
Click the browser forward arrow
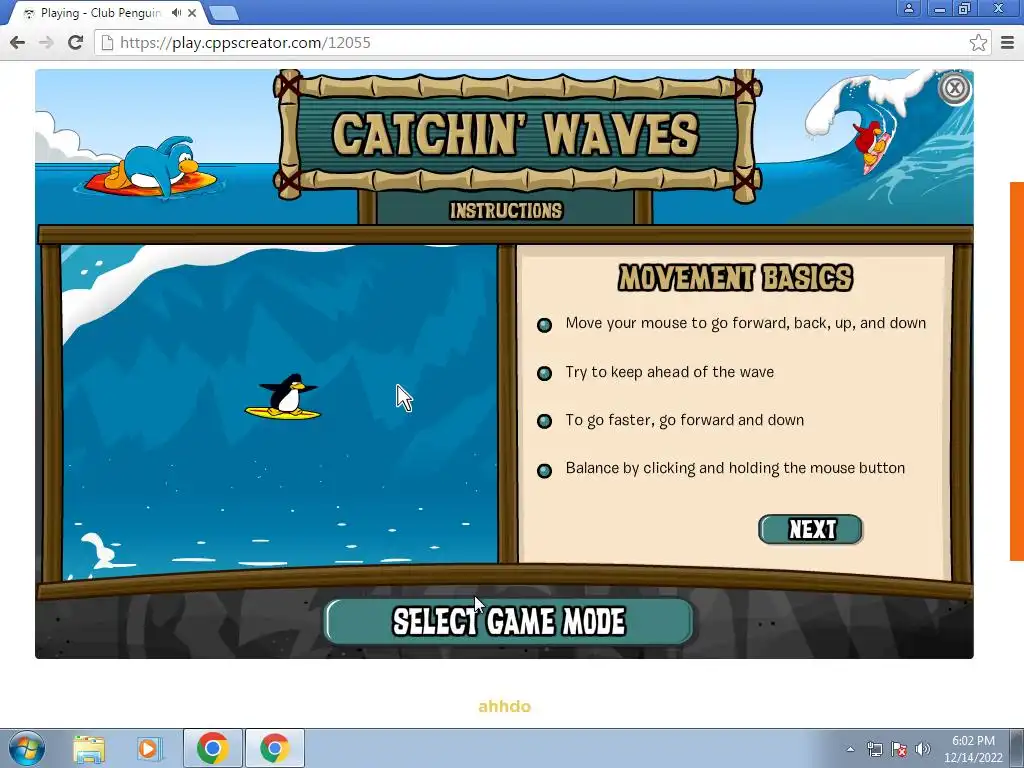46,43
